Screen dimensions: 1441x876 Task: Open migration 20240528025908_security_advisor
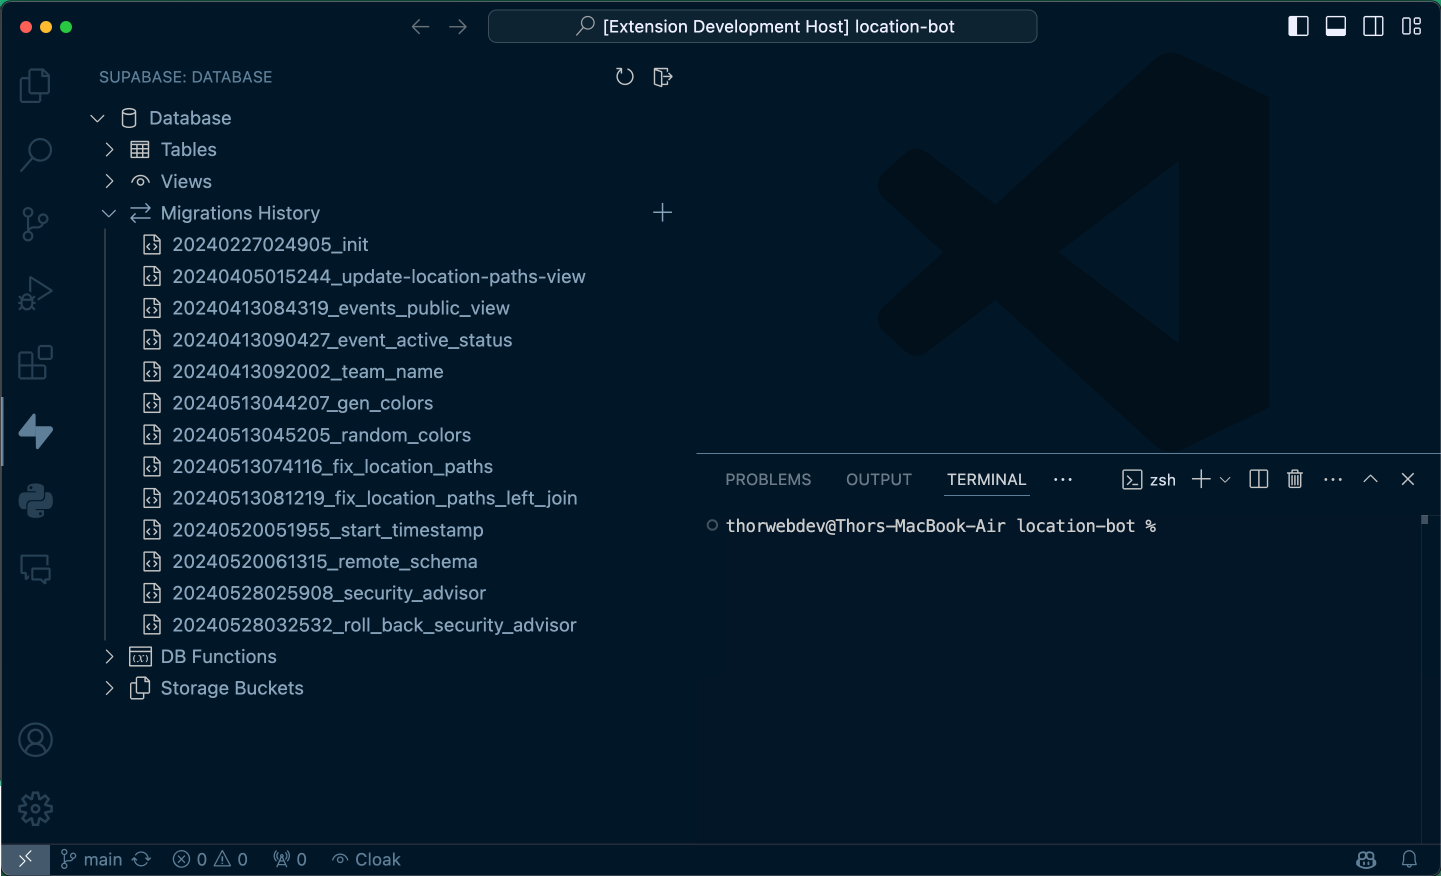[x=329, y=593]
